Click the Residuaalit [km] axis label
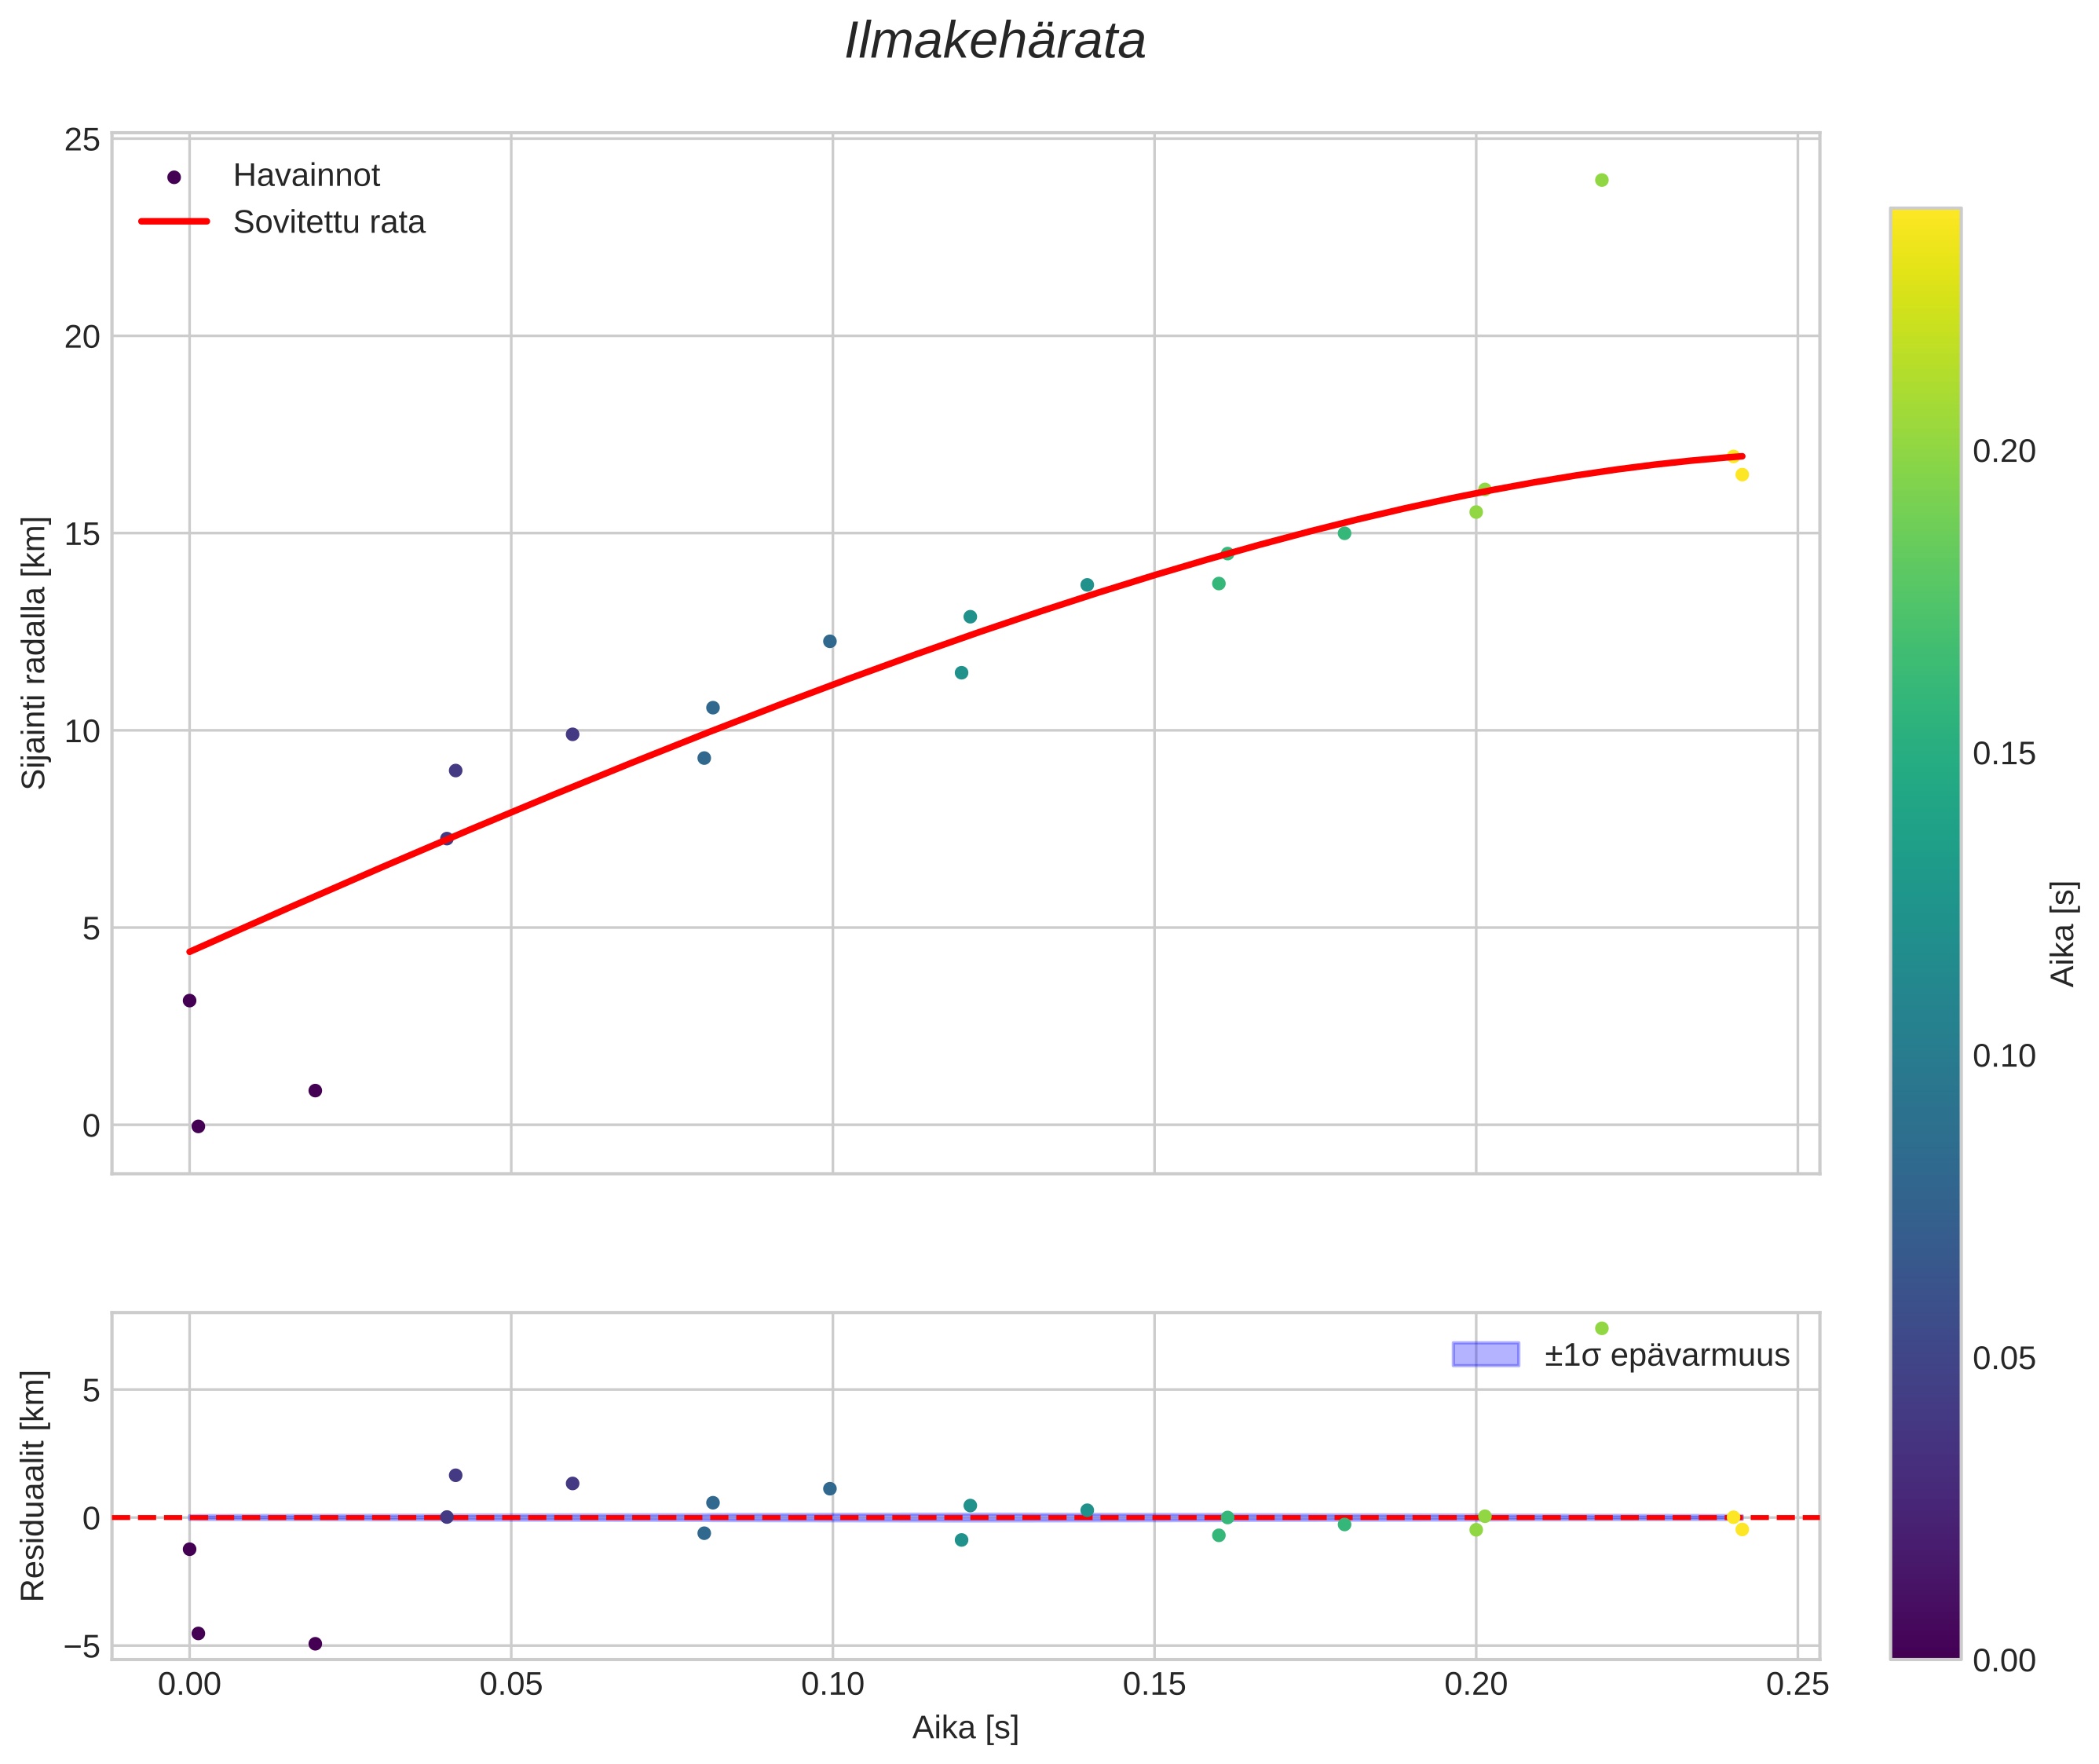 point(34,1485)
